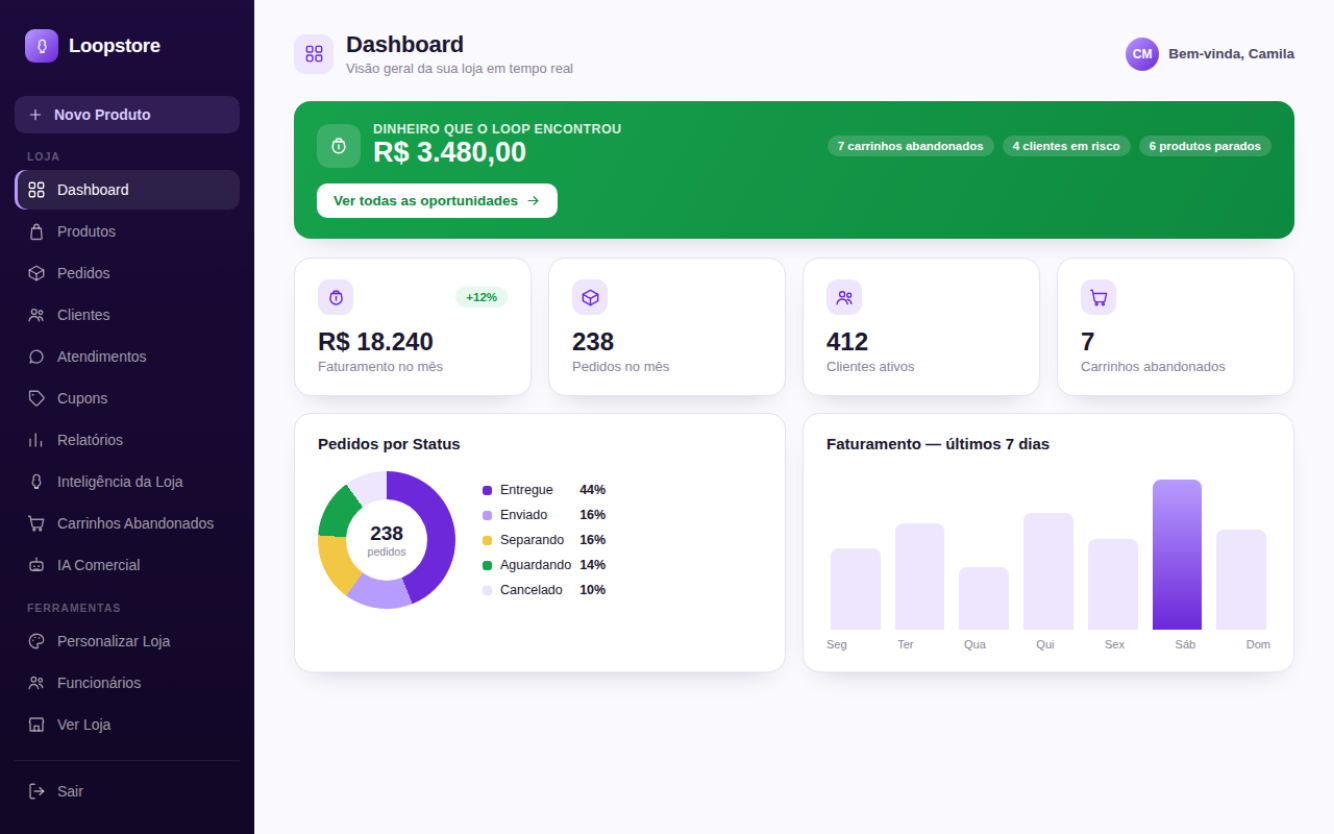The image size is (1334, 834).
Task: Open Funcionários from the sidebar
Action: click(x=127, y=683)
